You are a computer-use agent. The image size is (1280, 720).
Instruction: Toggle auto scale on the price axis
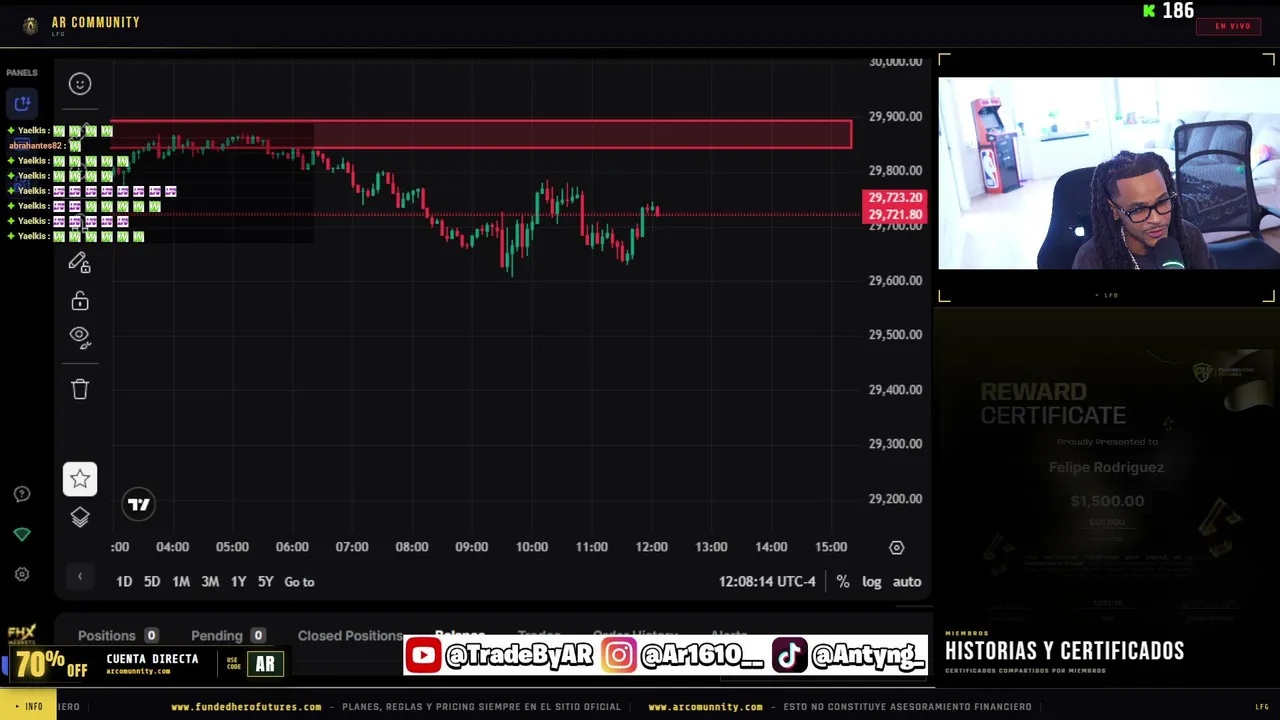tap(907, 582)
